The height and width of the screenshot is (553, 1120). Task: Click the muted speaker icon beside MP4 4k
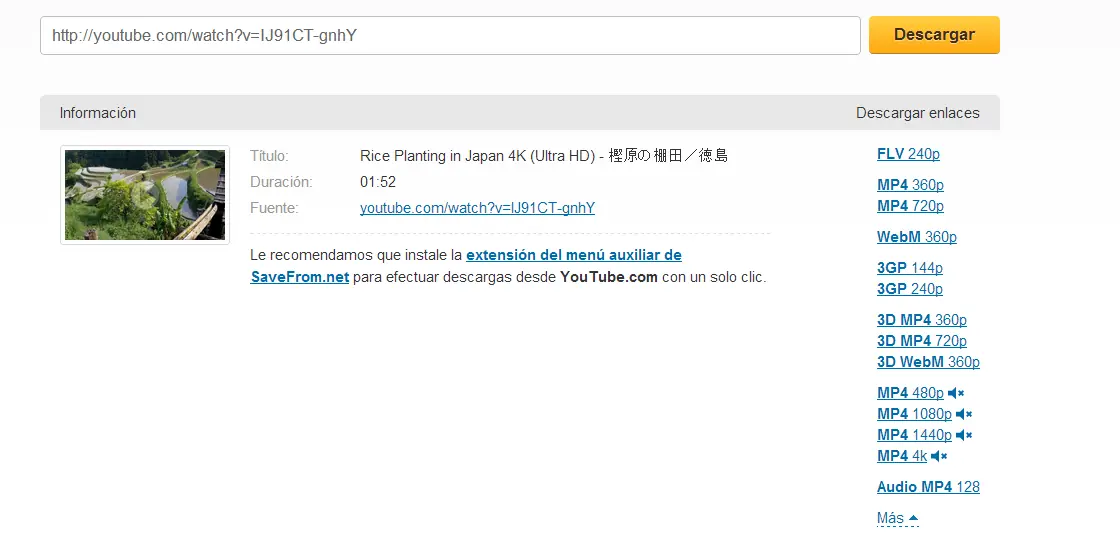[x=939, y=456]
